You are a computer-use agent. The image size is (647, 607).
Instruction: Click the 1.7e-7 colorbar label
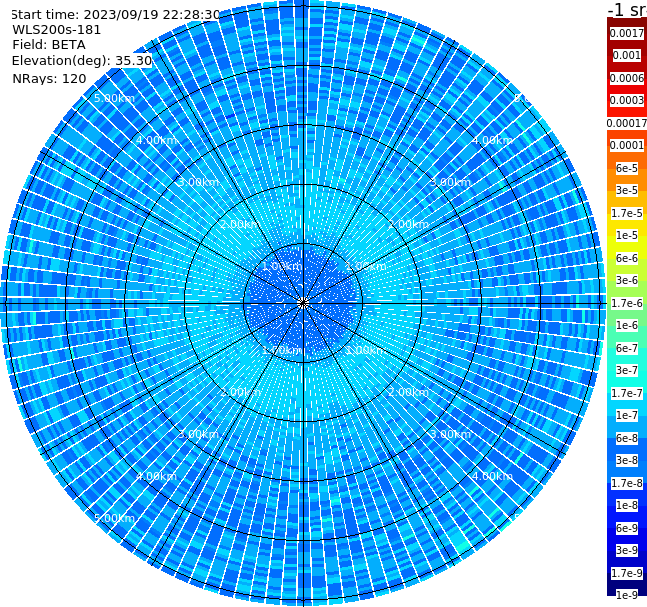(627, 393)
